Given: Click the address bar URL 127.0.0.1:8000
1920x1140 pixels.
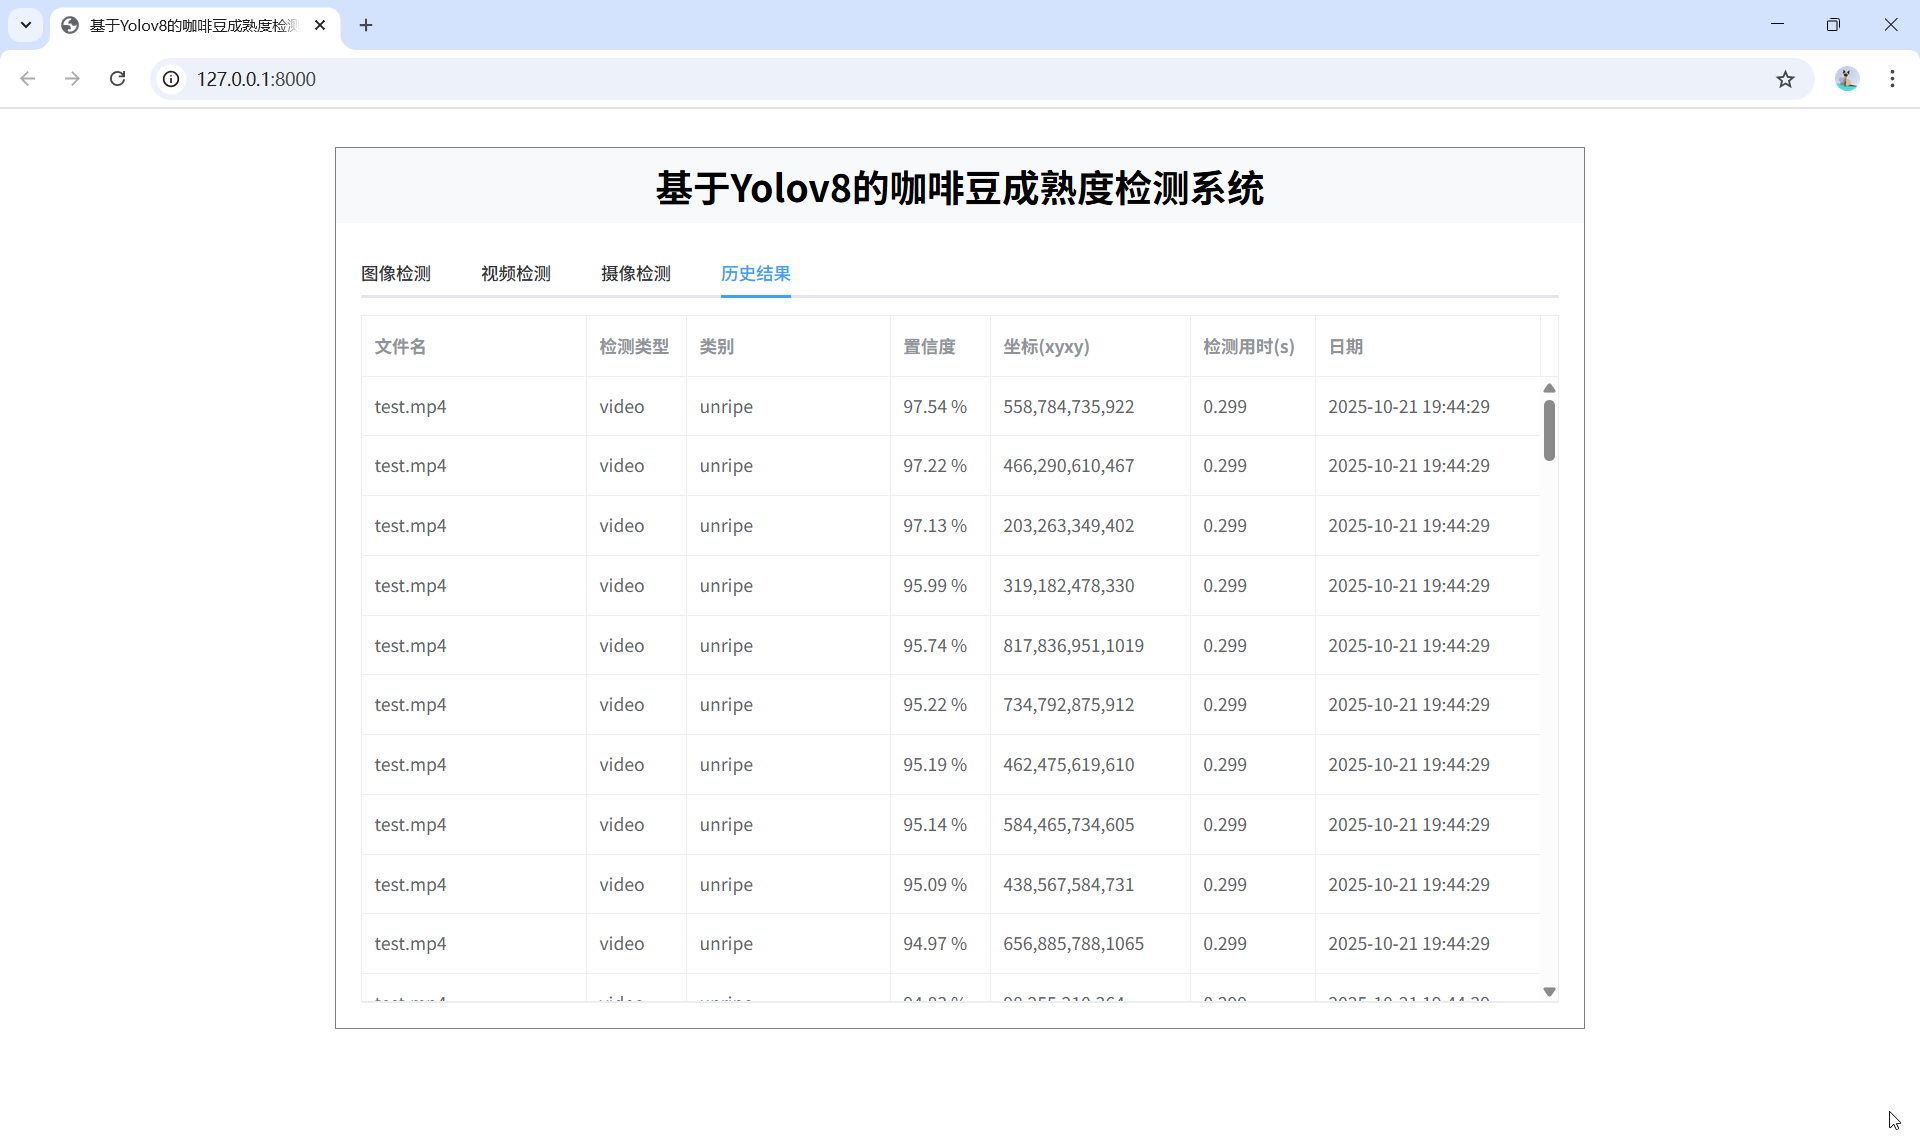Looking at the screenshot, I should point(256,79).
